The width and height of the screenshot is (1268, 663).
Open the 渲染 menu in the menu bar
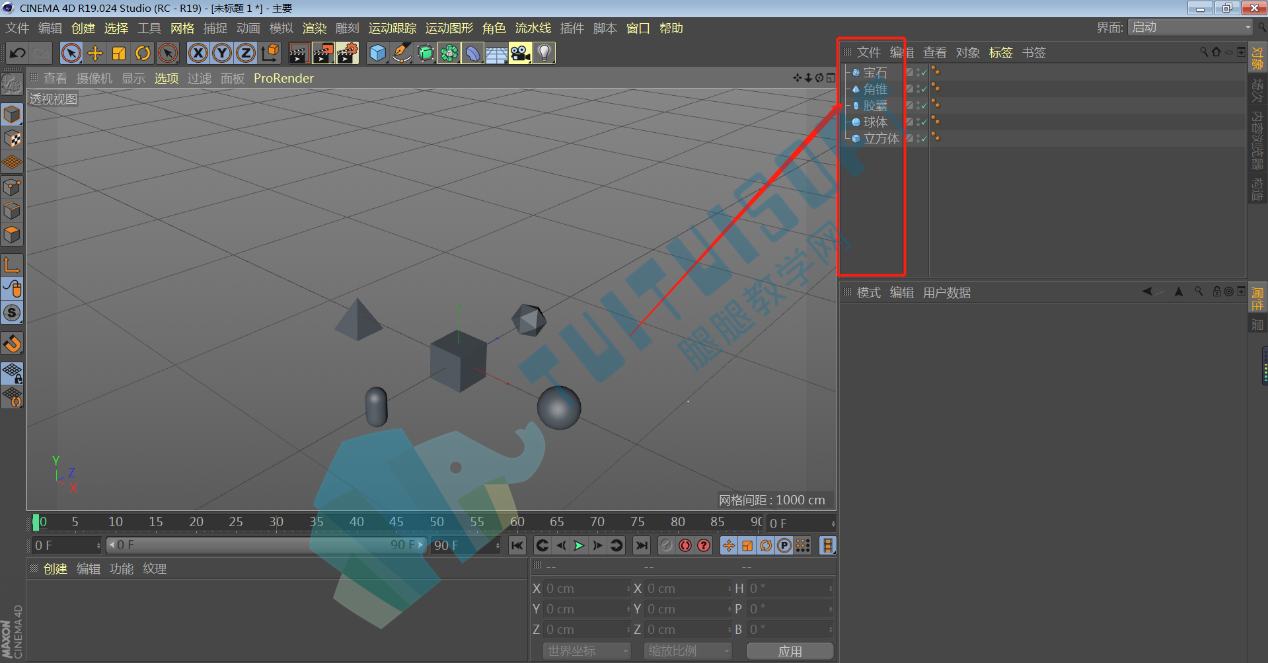315,28
